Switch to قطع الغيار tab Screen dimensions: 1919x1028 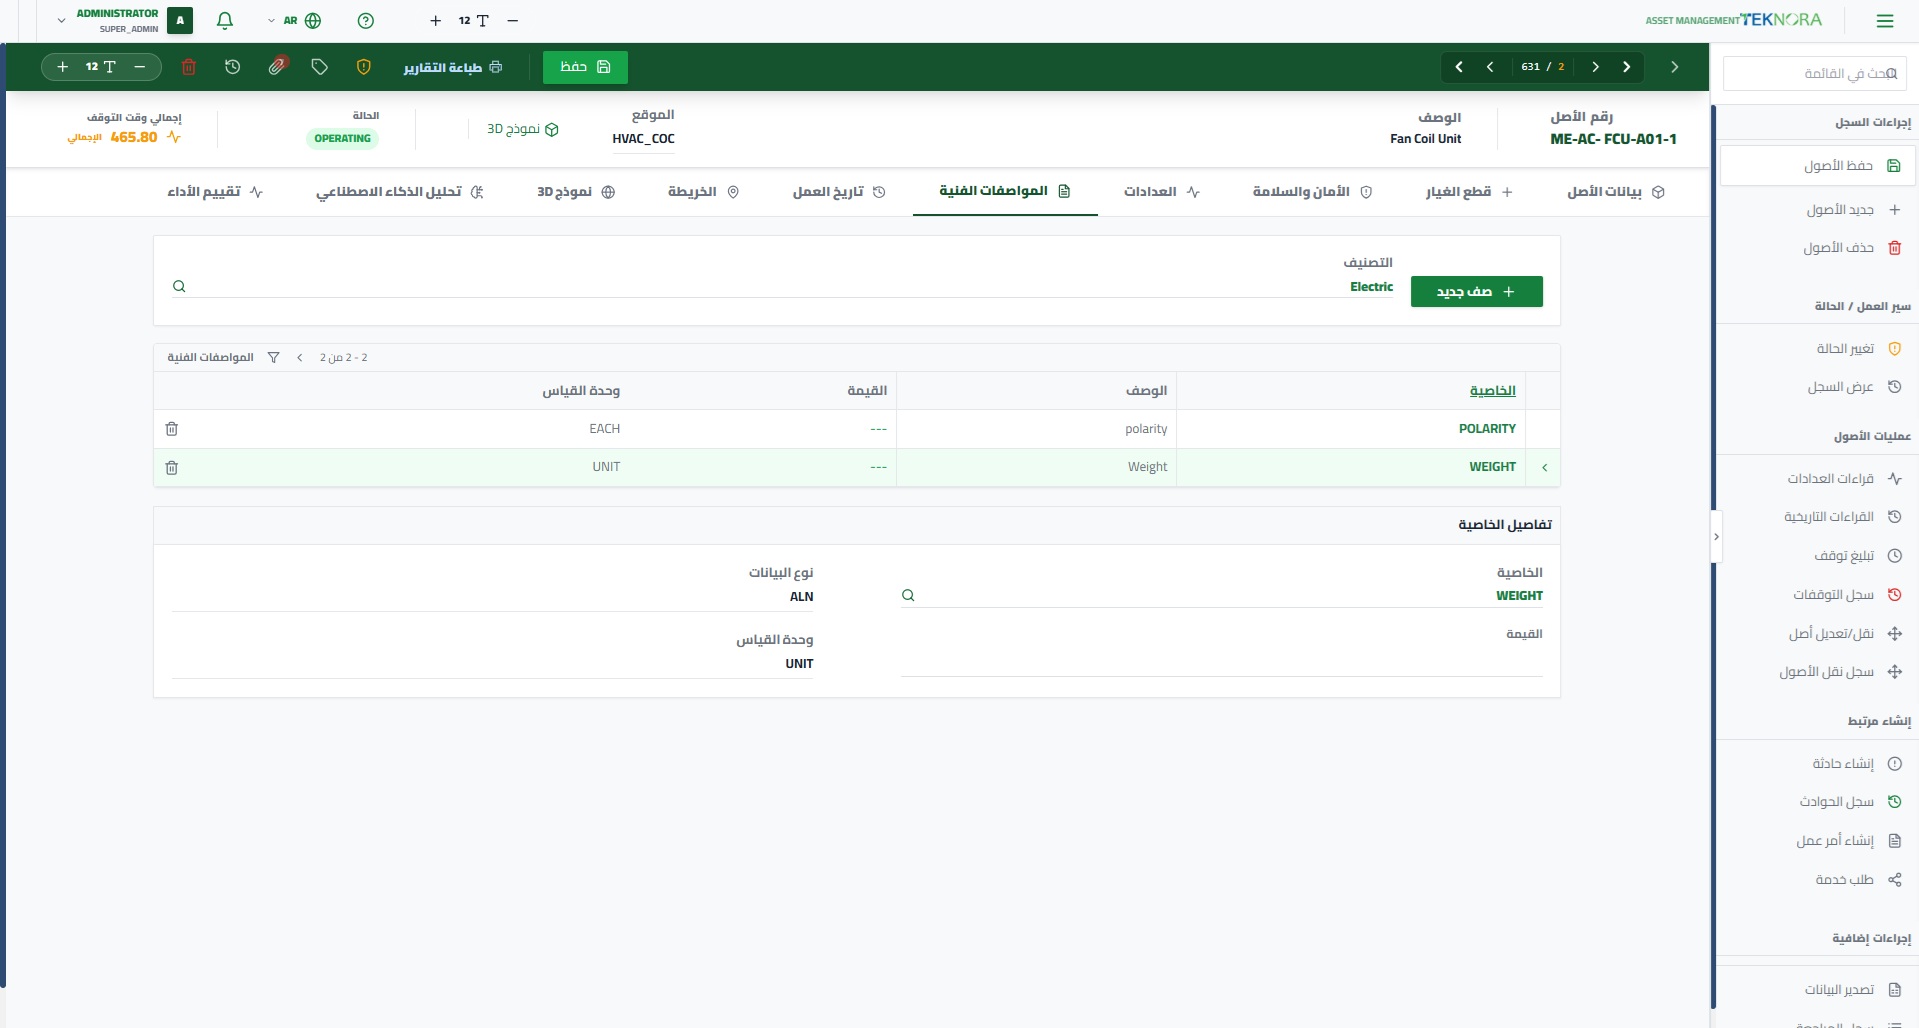coord(1469,192)
